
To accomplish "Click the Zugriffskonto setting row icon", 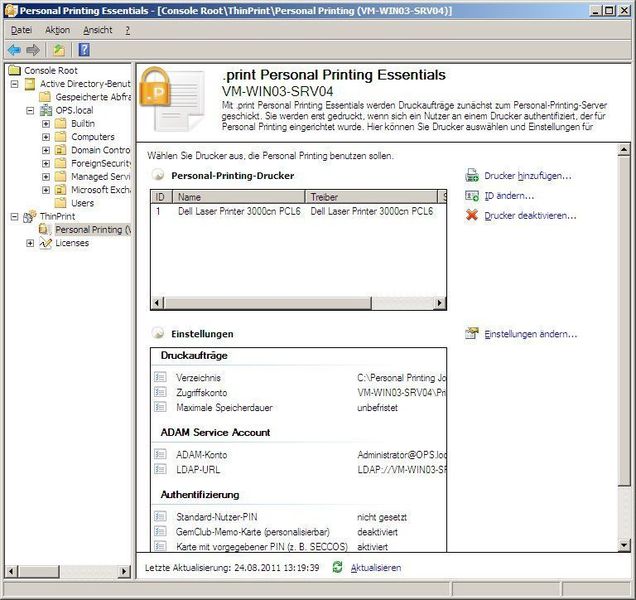I will (x=160, y=392).
